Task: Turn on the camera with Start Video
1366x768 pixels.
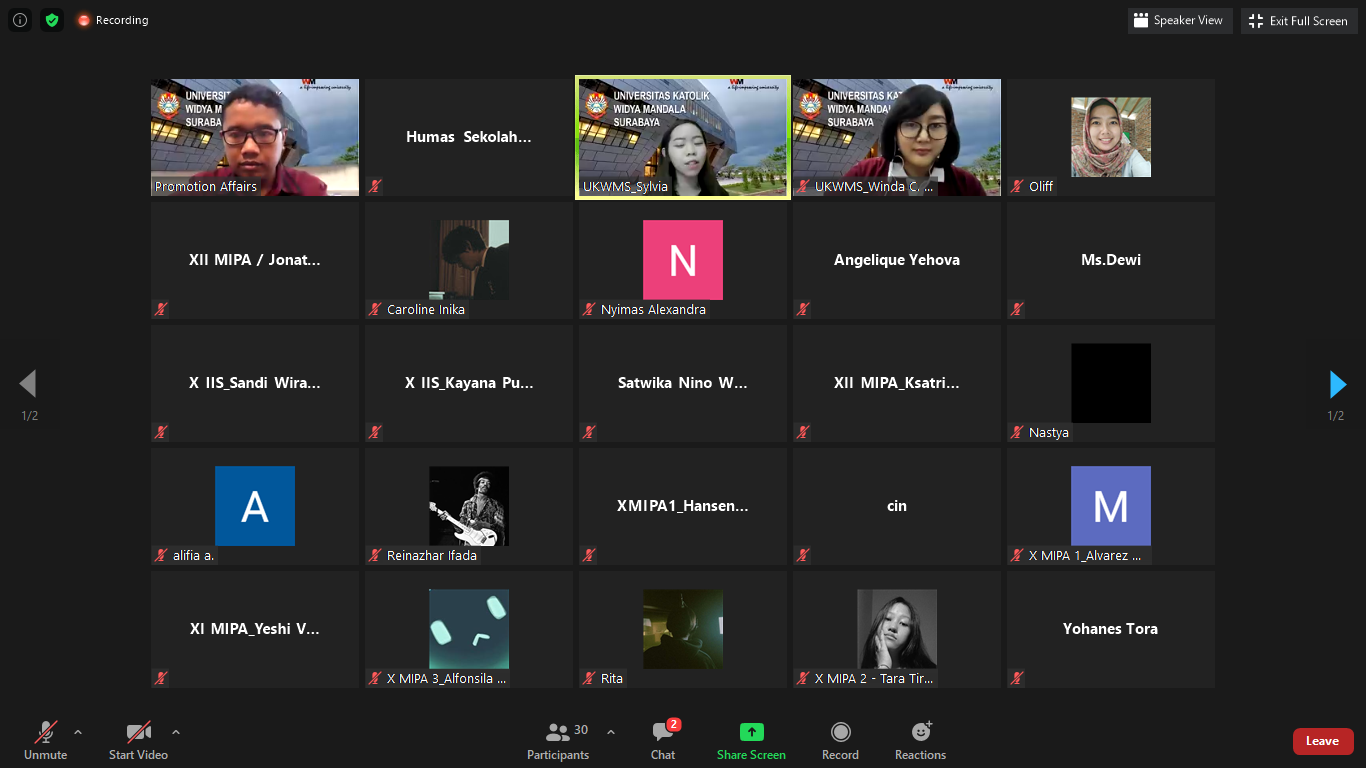Action: click(x=138, y=741)
